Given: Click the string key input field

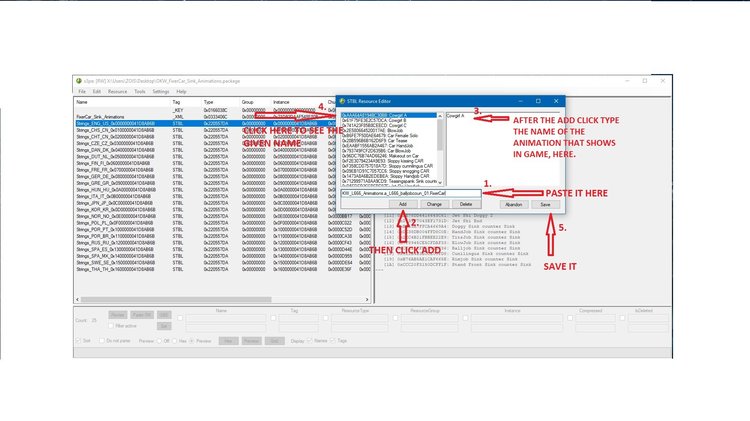Looking at the screenshot, I should point(411,193).
